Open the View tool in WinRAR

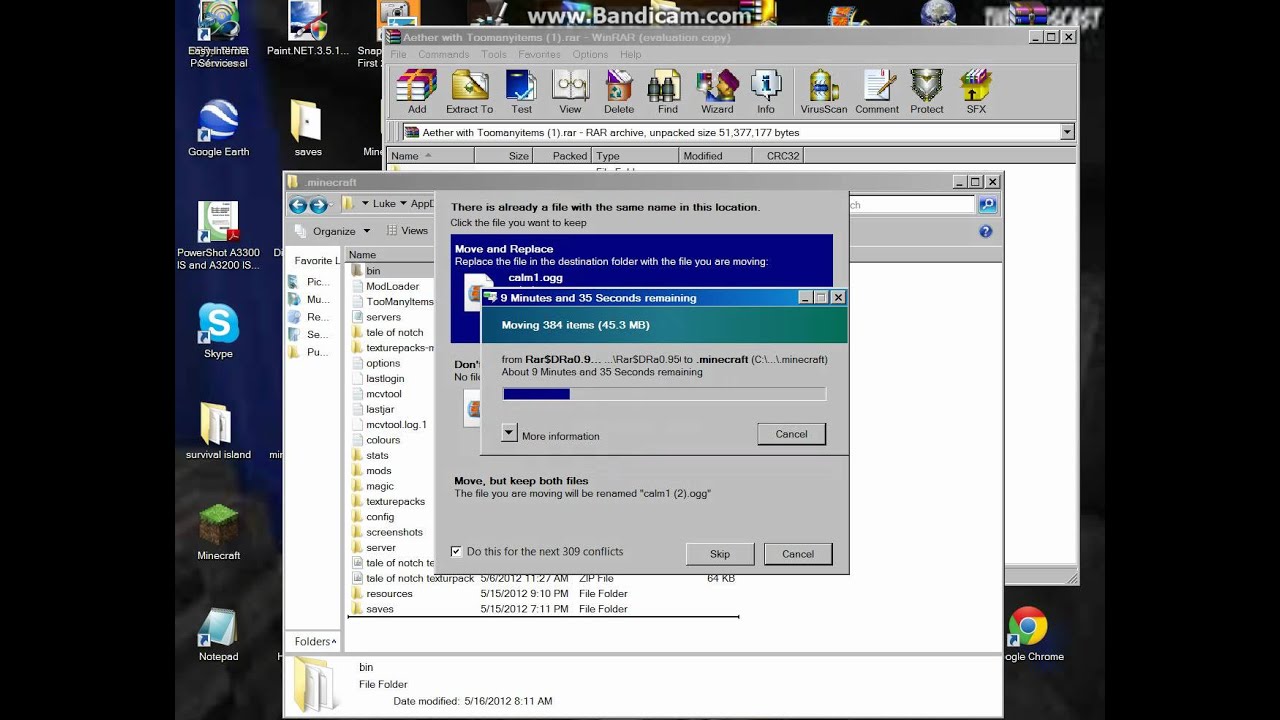pyautogui.click(x=570, y=91)
